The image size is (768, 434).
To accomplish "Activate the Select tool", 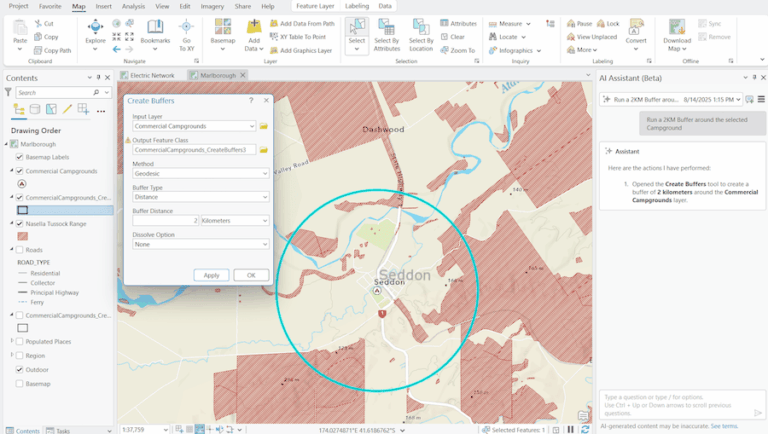I will point(357,32).
